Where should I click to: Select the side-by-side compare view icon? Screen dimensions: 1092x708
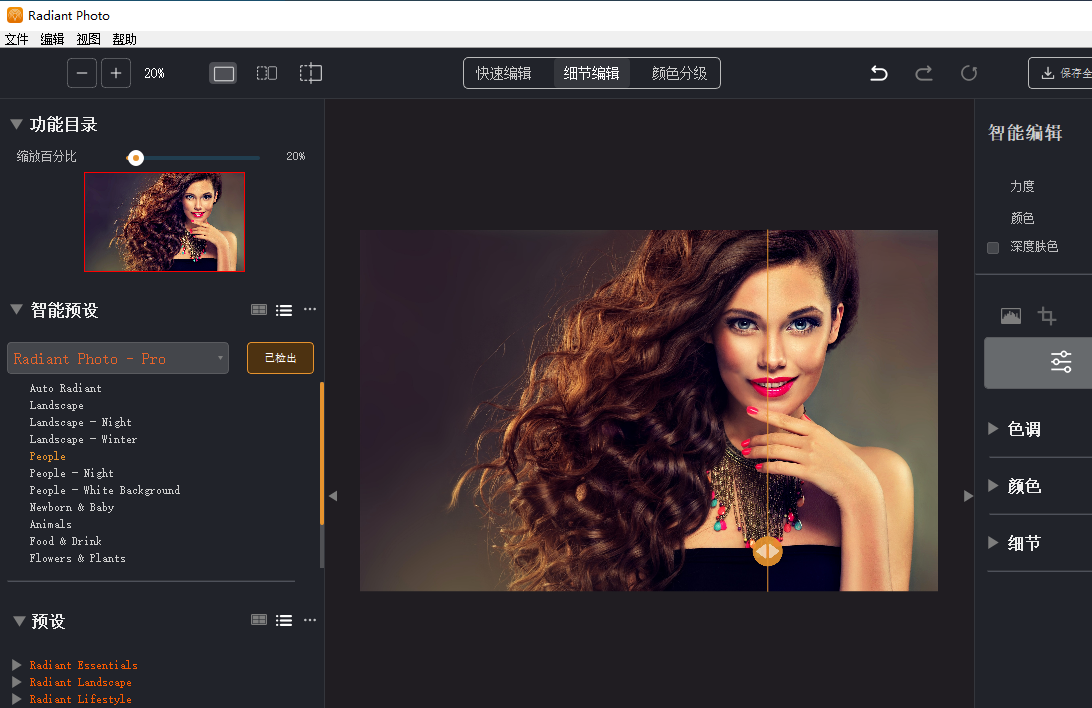tap(267, 73)
